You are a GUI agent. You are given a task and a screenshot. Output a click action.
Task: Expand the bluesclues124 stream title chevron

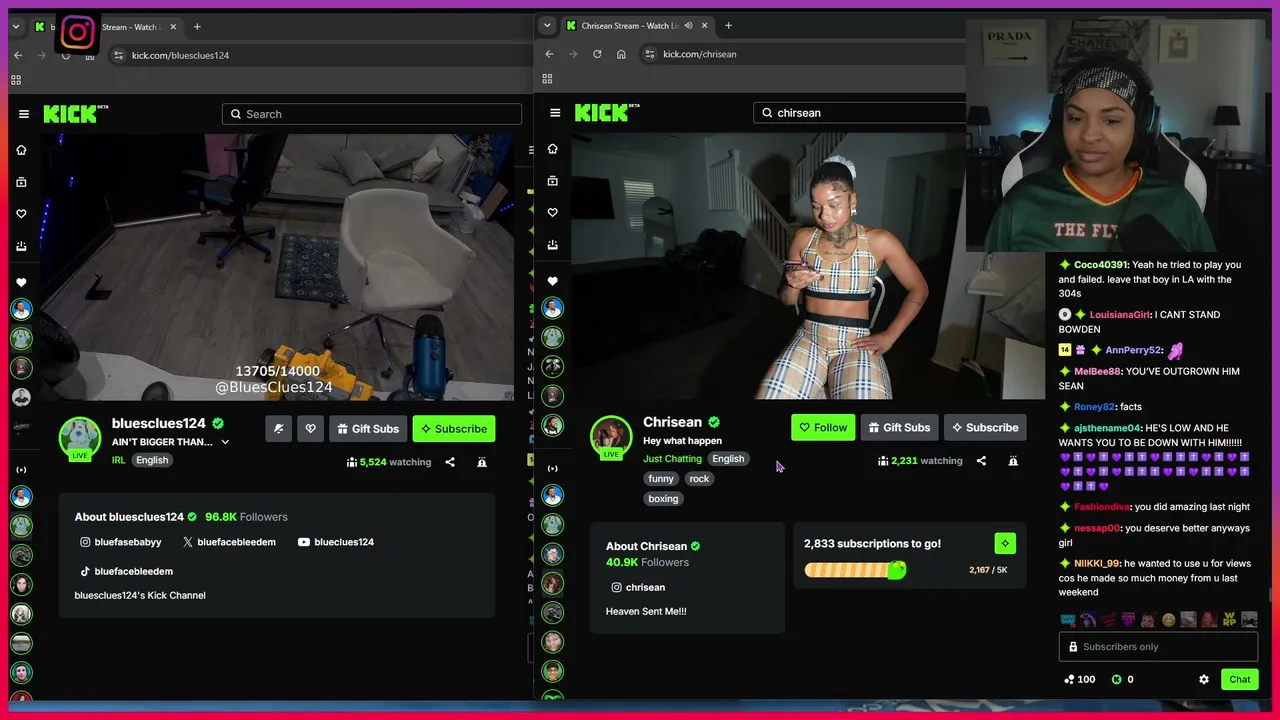(x=225, y=442)
